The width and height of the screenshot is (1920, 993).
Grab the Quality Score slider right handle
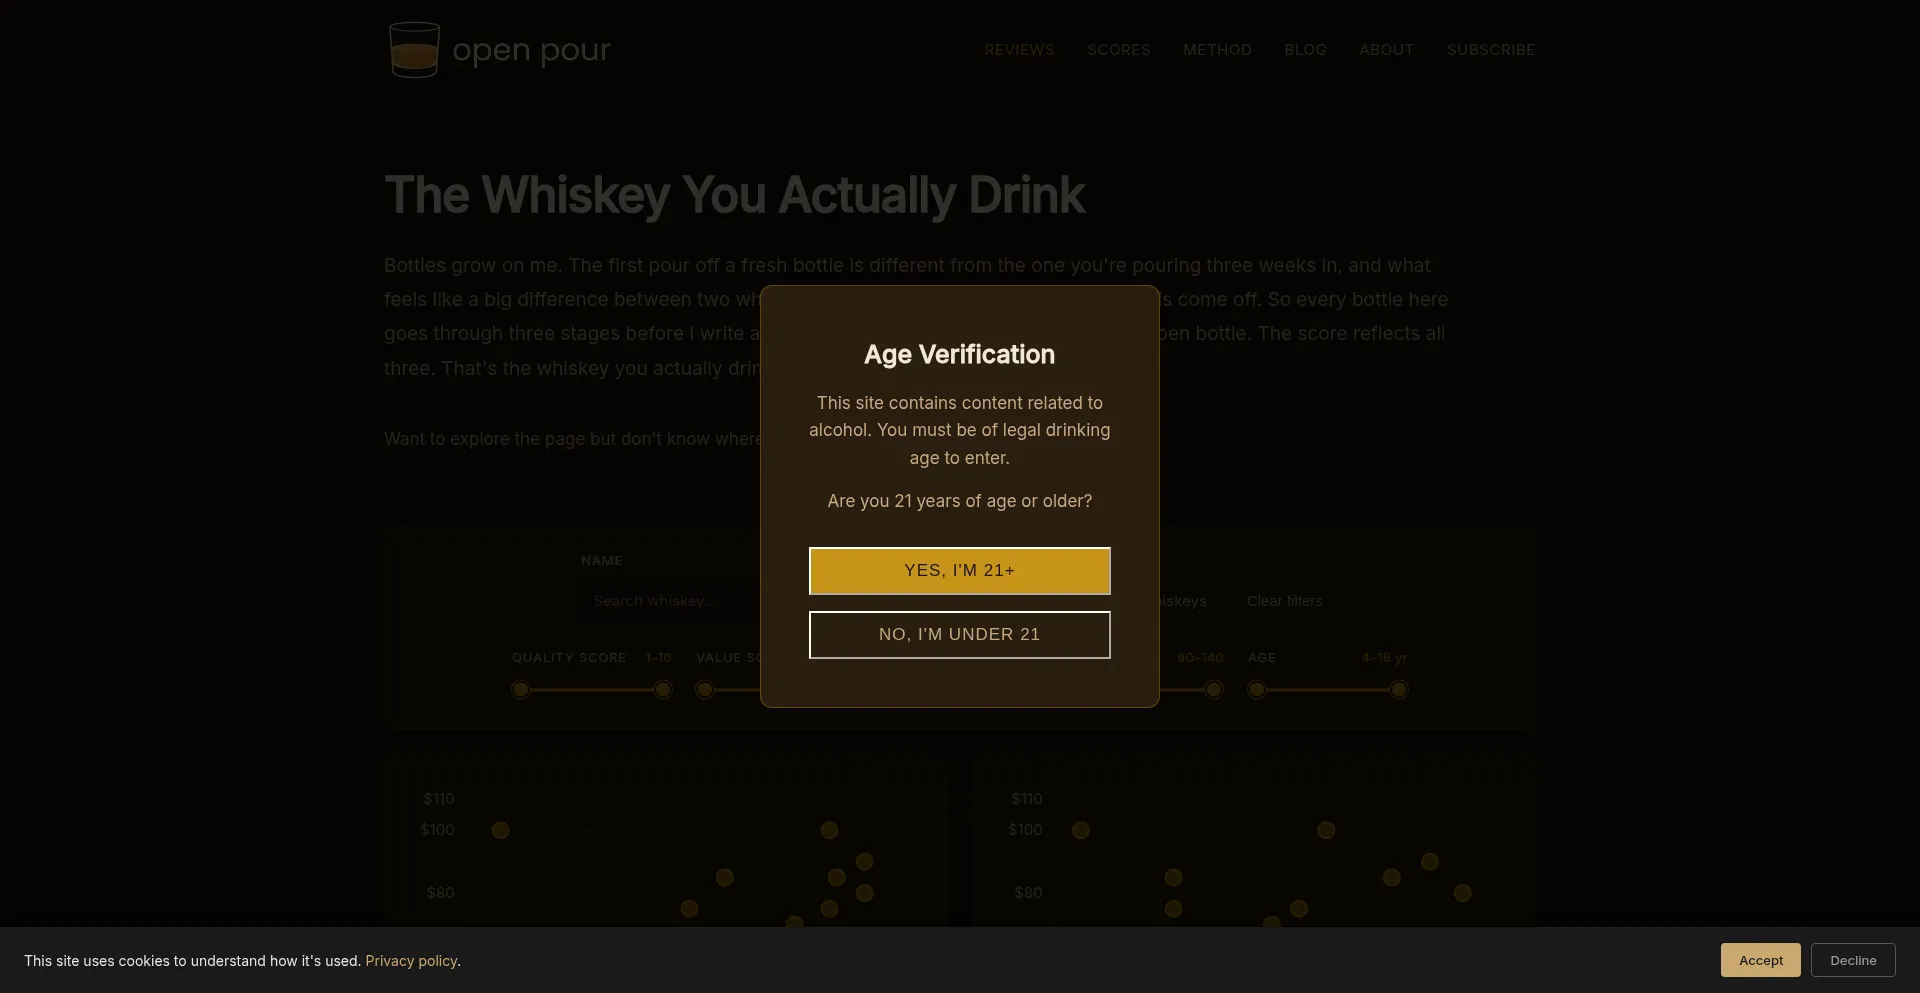click(662, 689)
